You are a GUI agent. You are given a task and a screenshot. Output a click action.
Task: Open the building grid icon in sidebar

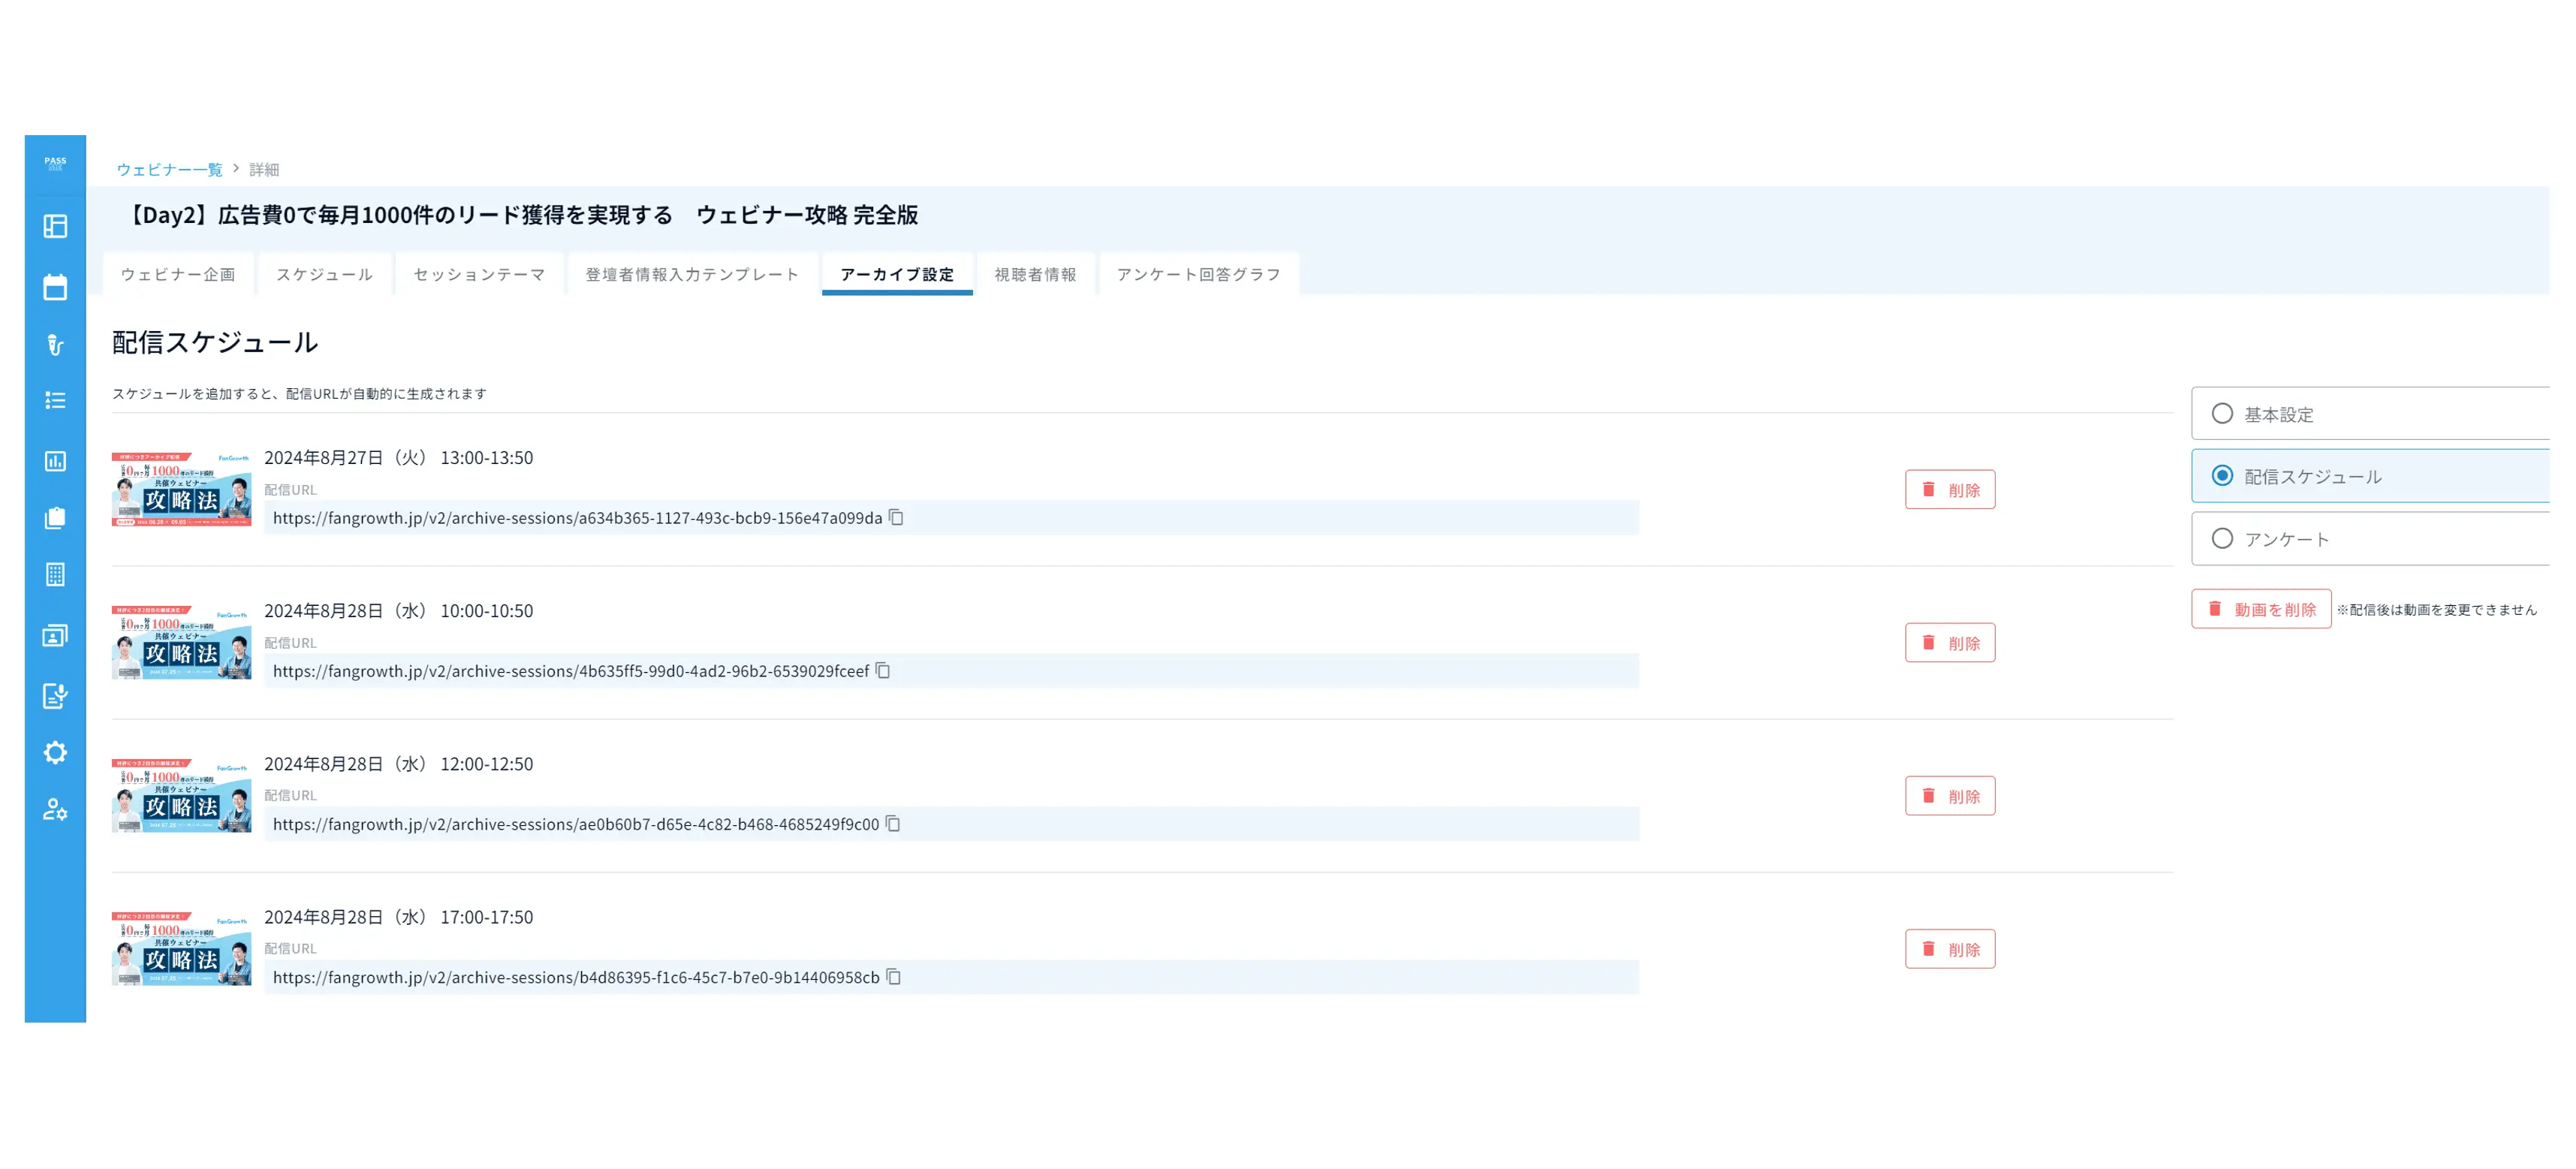coord(55,575)
